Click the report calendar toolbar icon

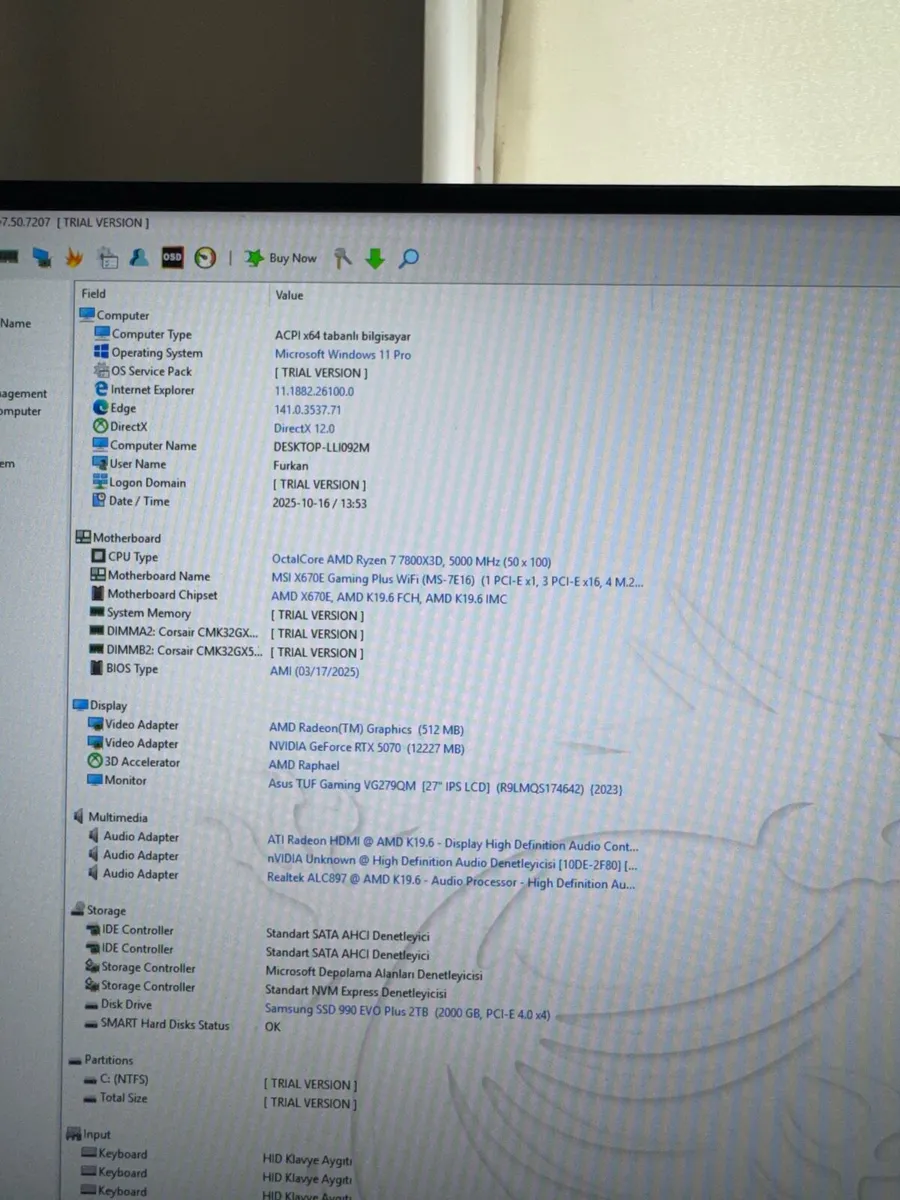(x=107, y=258)
